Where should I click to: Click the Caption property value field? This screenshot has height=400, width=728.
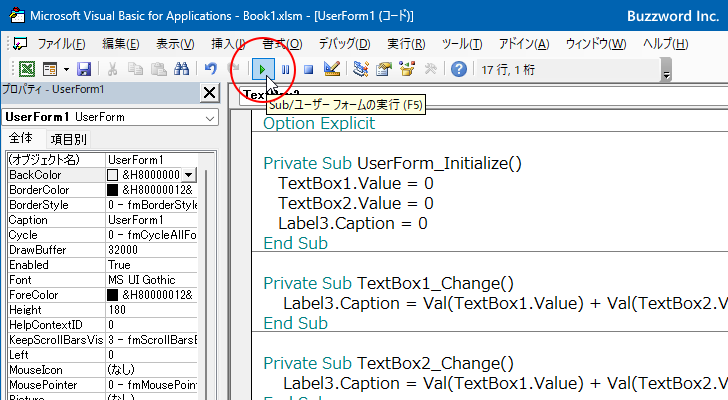click(152, 220)
